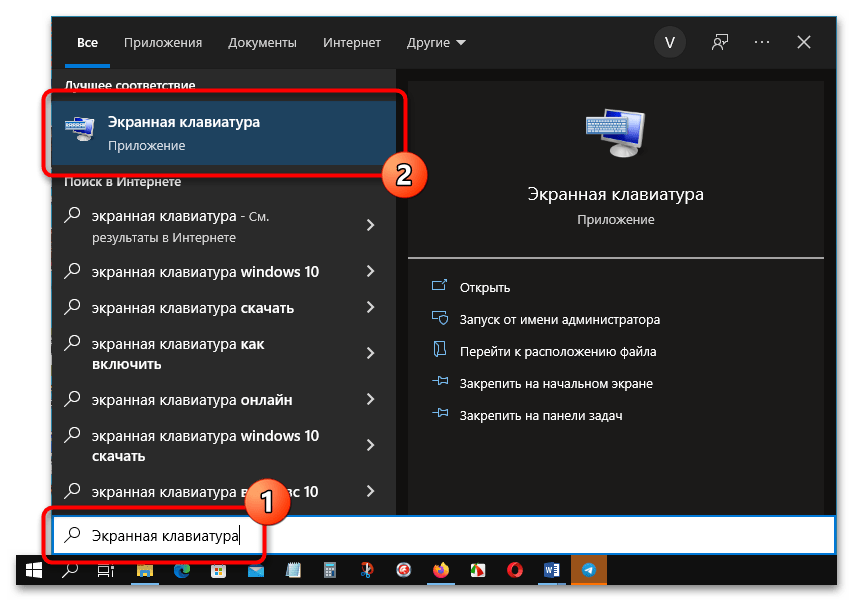Open the V user account avatar

pos(669,42)
